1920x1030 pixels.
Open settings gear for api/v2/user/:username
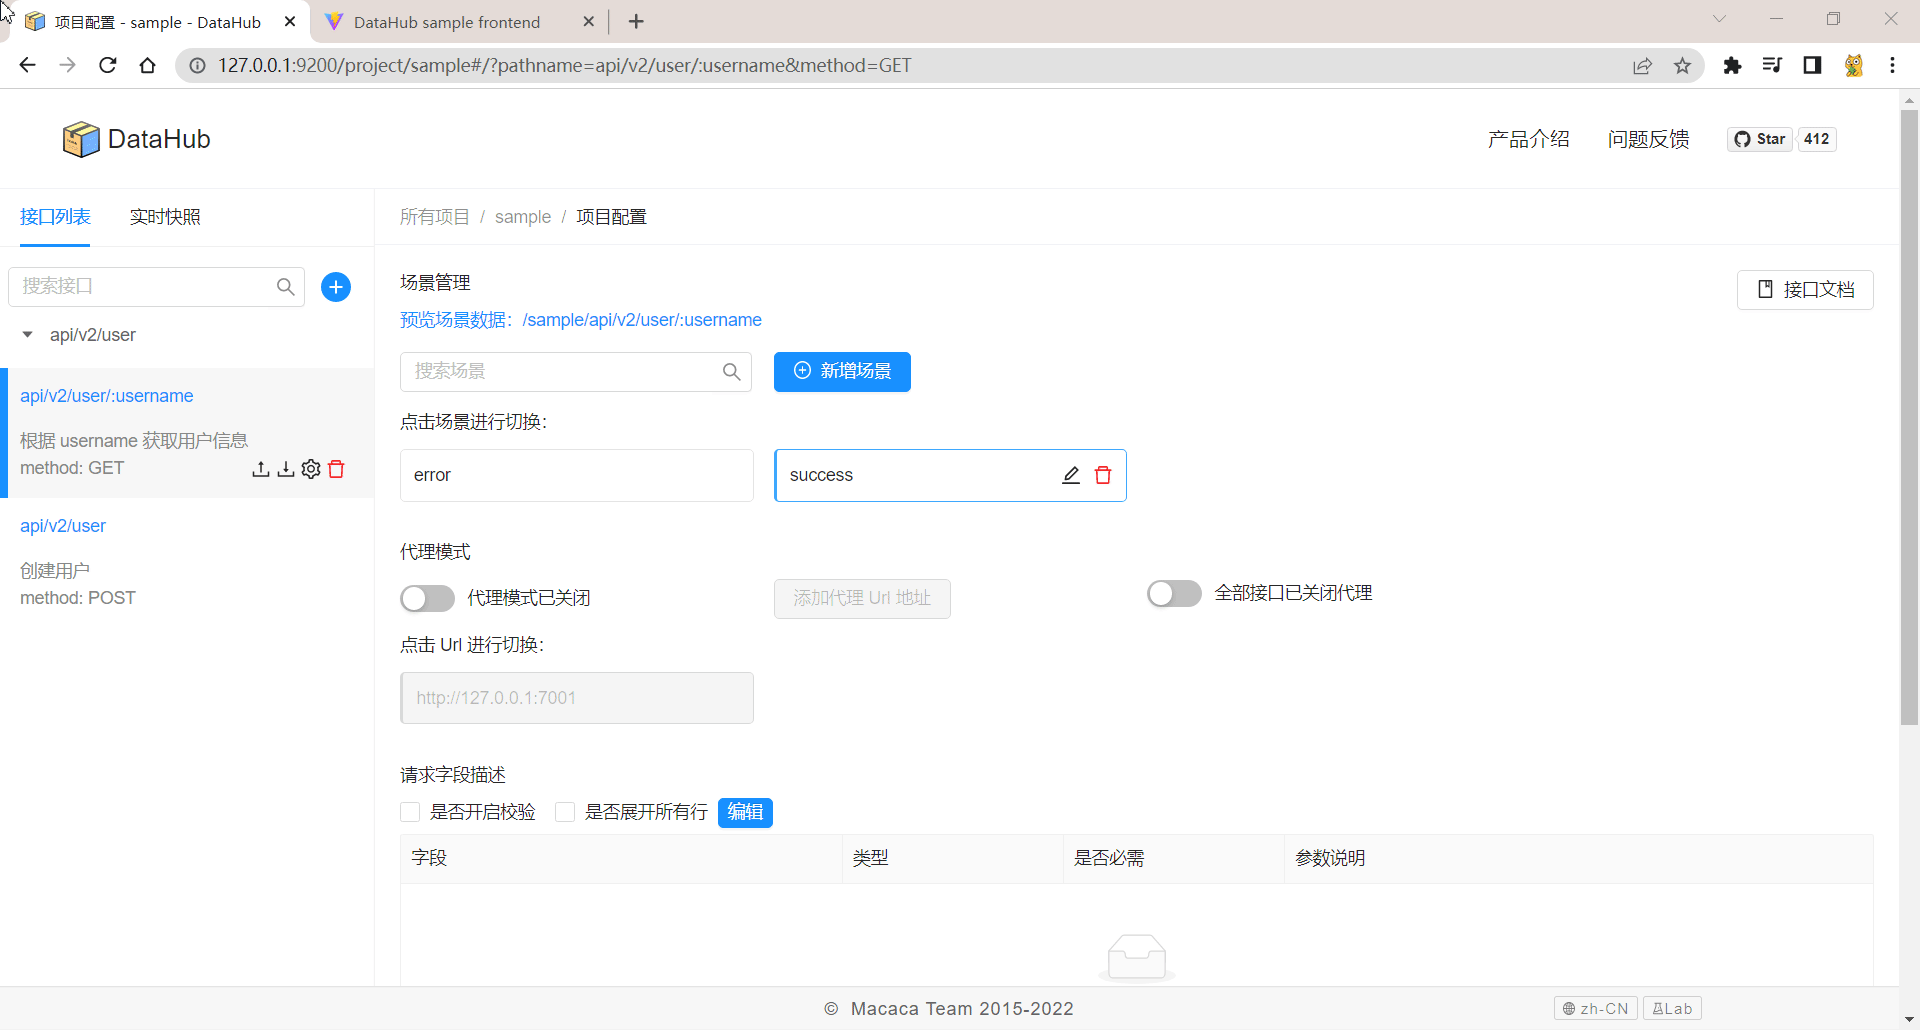click(310, 469)
